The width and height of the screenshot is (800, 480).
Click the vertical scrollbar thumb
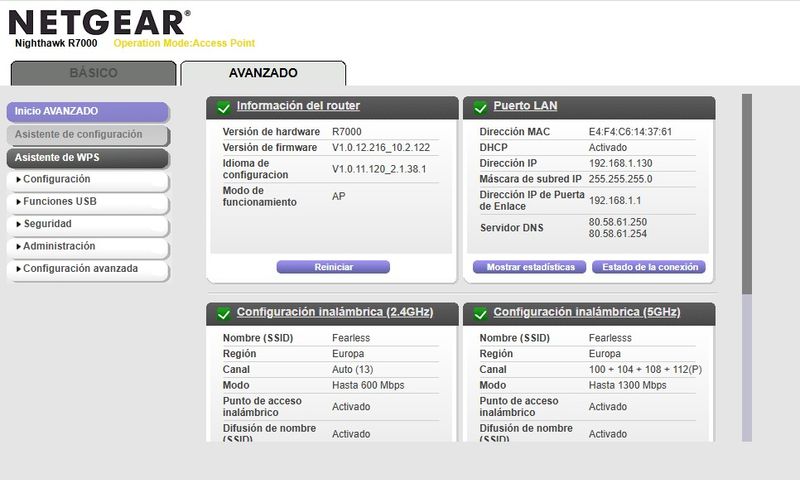tap(747, 194)
